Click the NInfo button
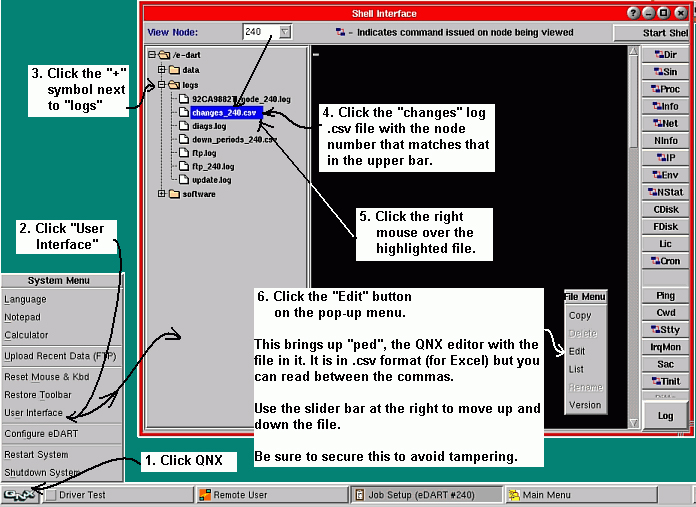The image size is (696, 507). (665, 141)
